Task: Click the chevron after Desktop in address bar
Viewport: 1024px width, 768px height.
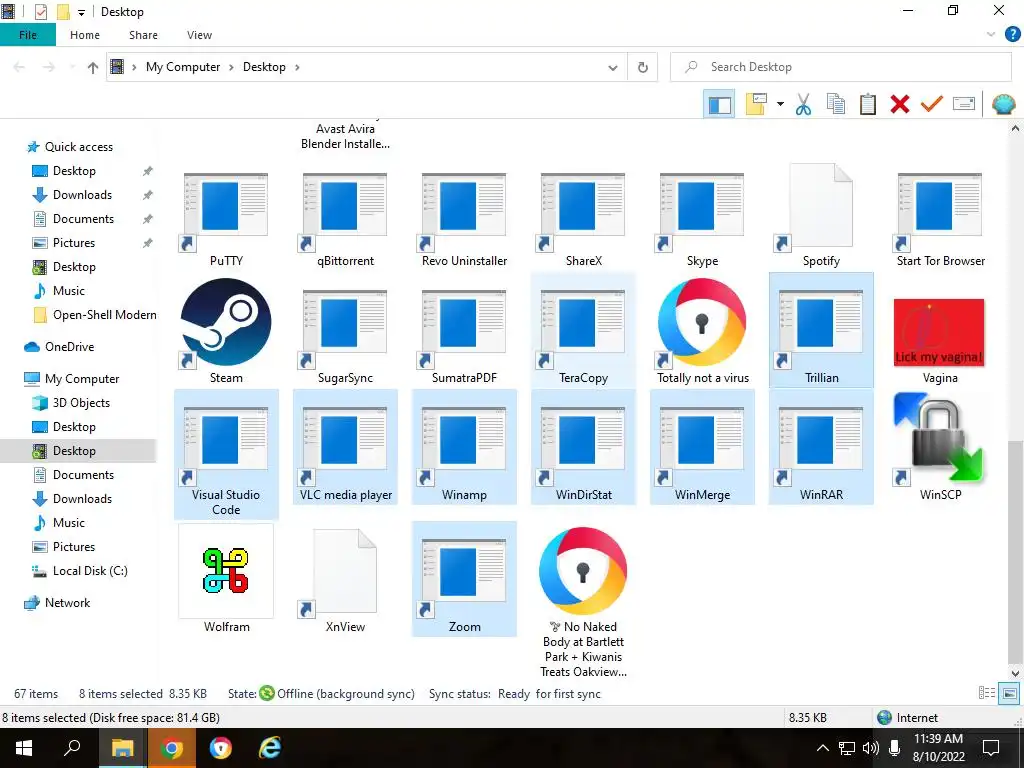Action: [x=297, y=67]
